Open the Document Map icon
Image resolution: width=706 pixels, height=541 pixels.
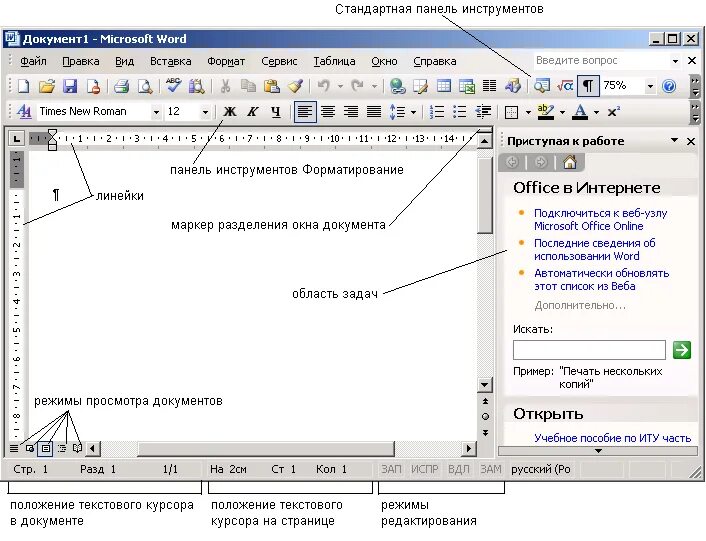pyautogui.click(x=542, y=86)
